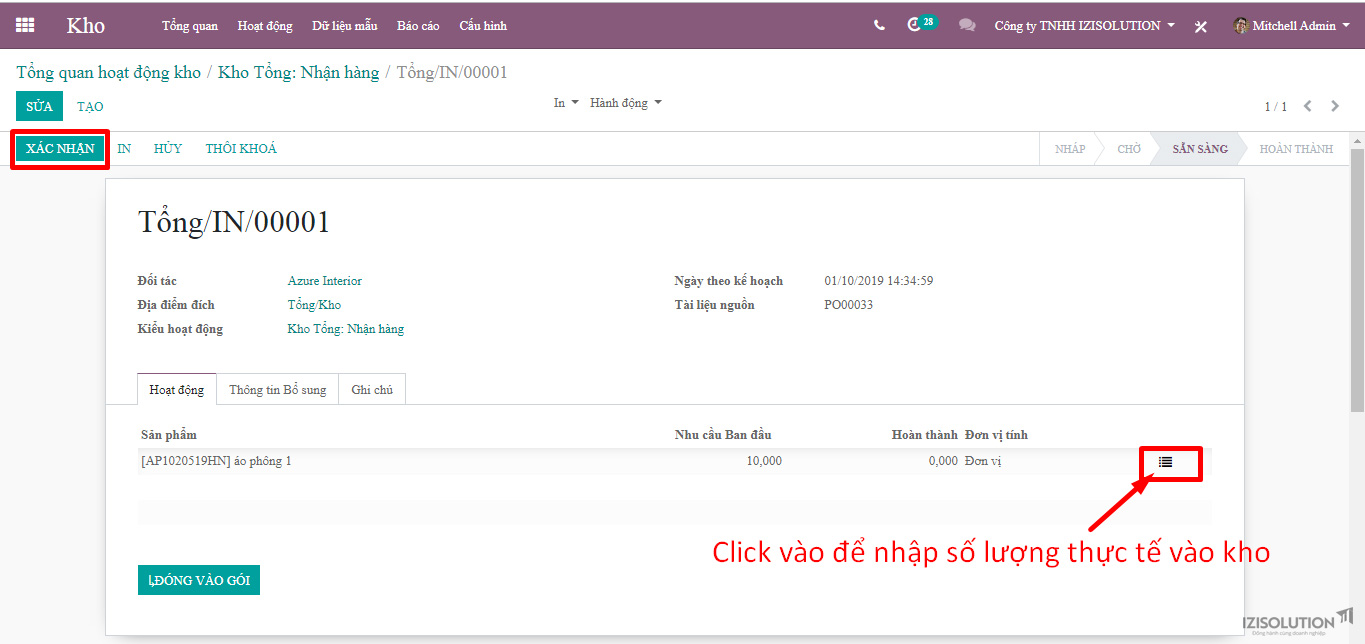The height and width of the screenshot is (644, 1365).
Task: Click the XÁC NHẬN validate button
Action: tap(60, 148)
